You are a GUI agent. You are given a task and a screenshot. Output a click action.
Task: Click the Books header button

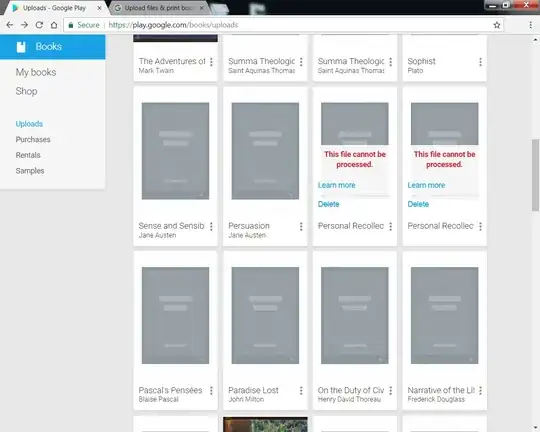[53, 47]
